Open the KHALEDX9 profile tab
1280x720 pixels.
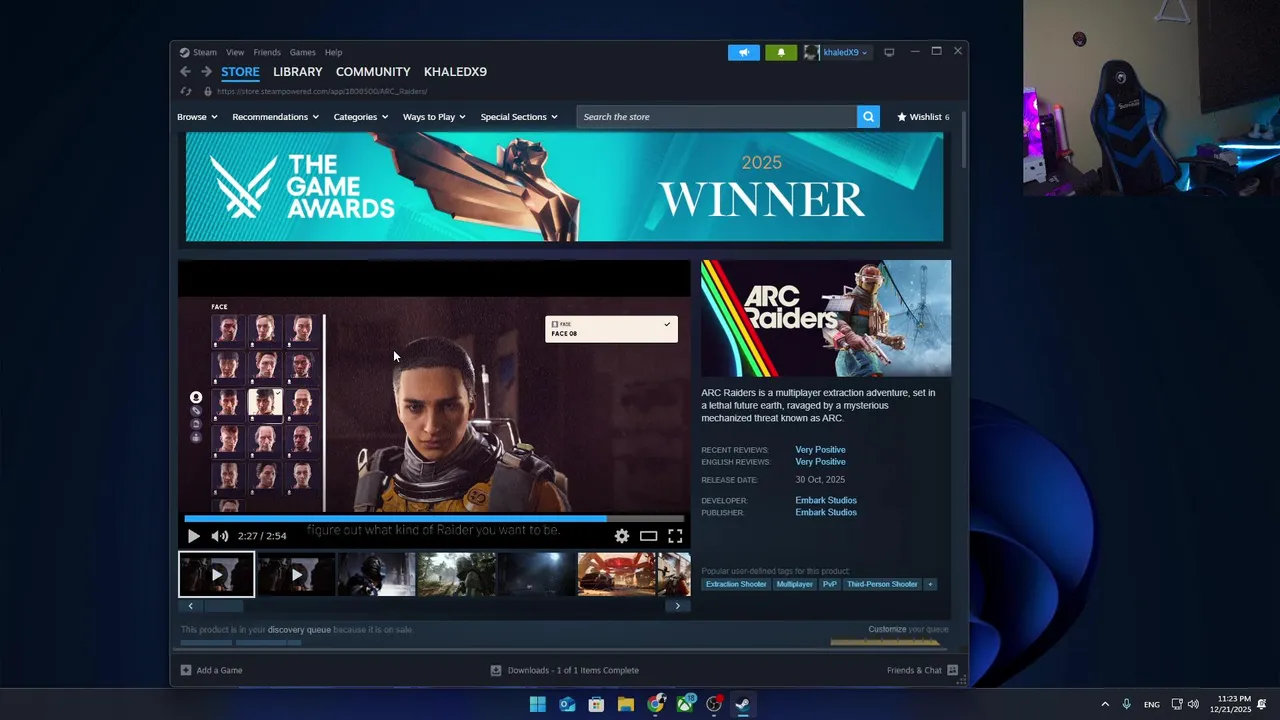pos(455,72)
